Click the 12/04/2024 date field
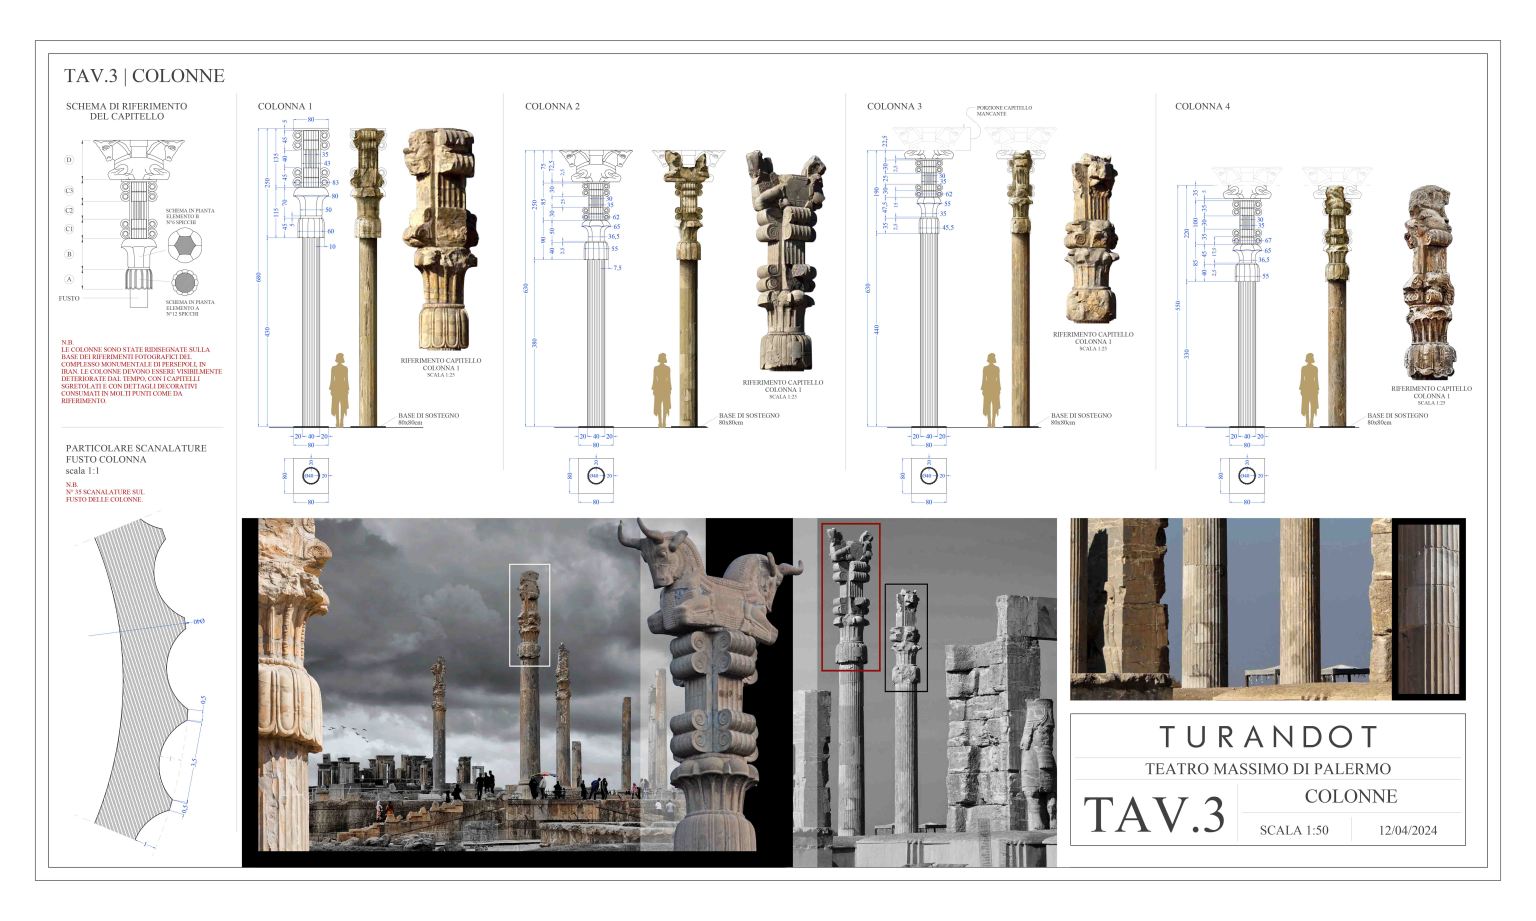 click(1407, 830)
